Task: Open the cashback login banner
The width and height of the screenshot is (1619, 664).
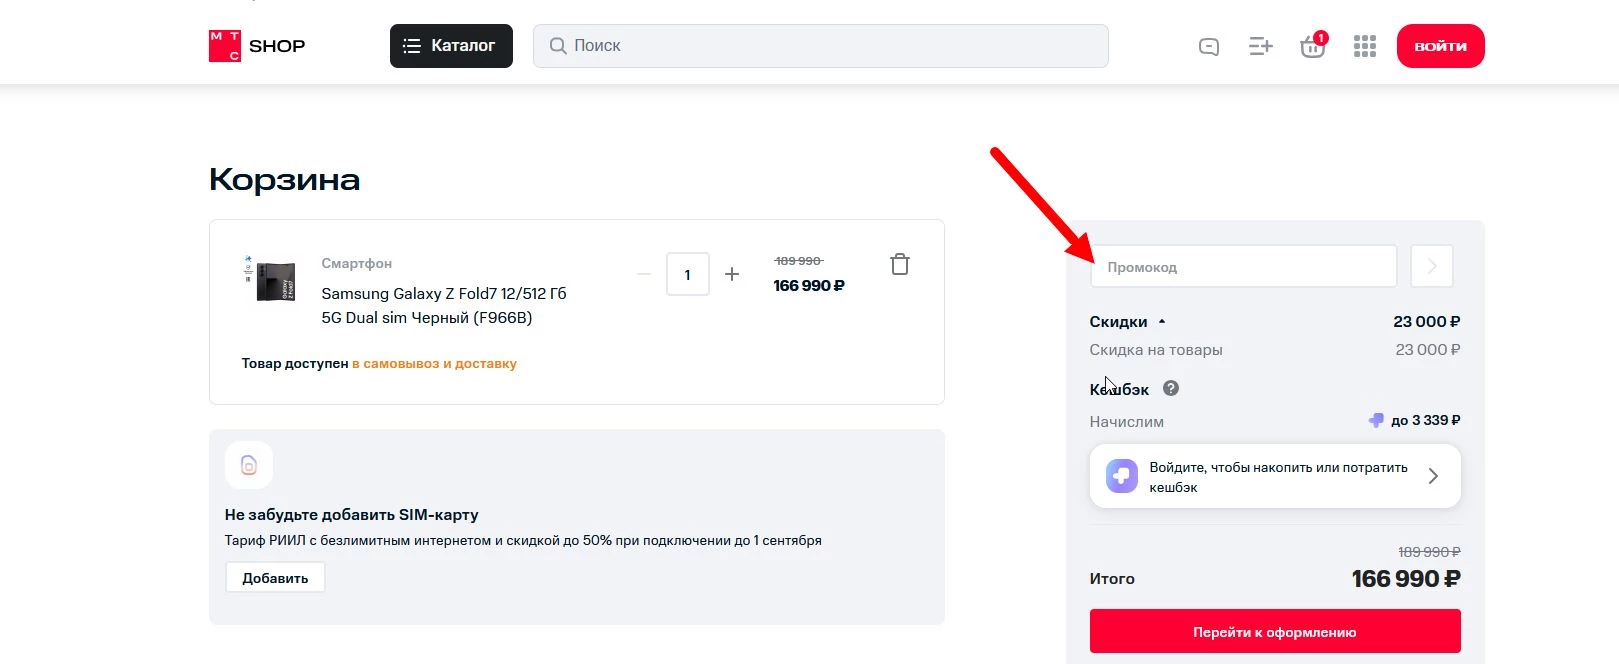Action: pos(1274,477)
